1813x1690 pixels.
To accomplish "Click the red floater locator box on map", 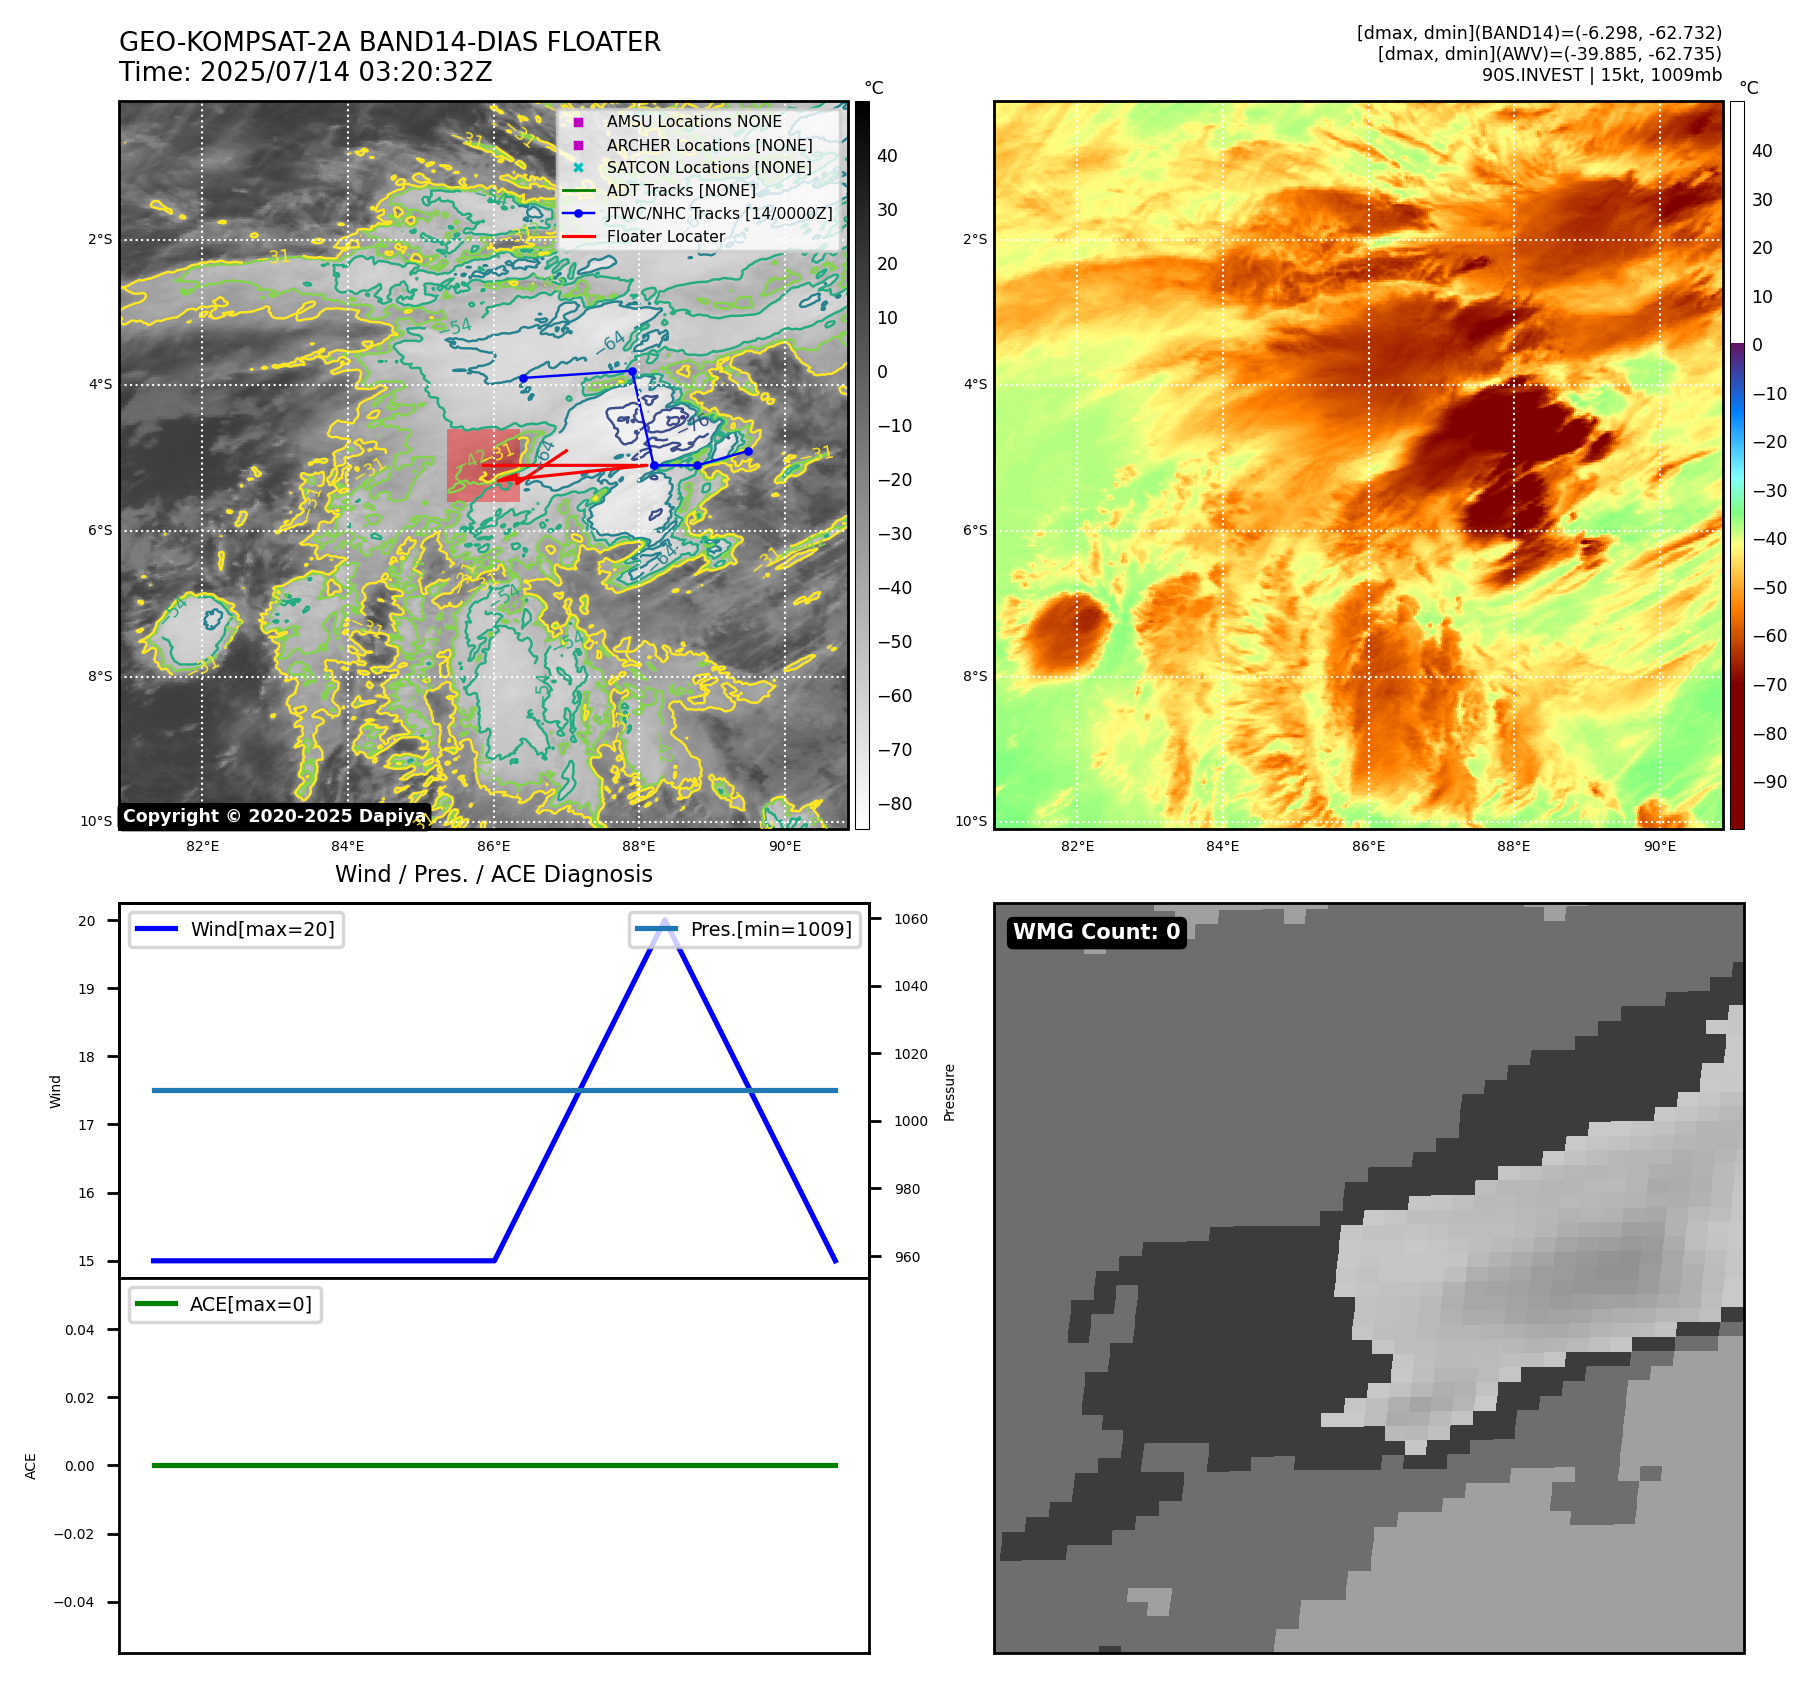I will pyautogui.click(x=483, y=465).
